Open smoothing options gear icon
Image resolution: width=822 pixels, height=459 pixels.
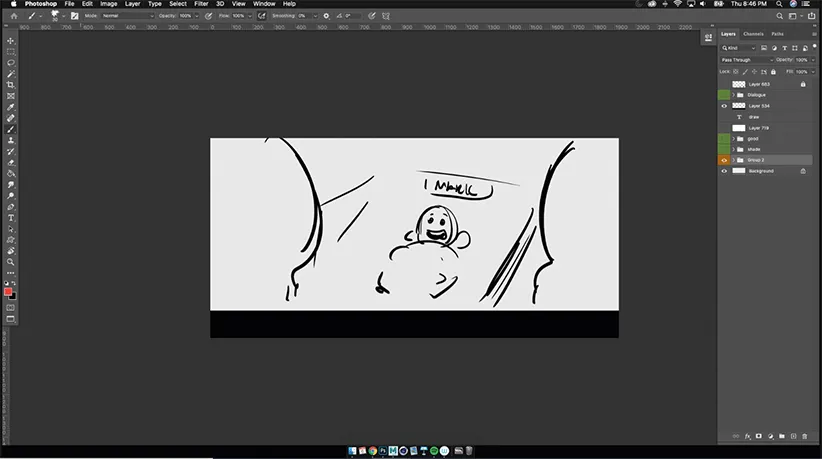click(326, 16)
